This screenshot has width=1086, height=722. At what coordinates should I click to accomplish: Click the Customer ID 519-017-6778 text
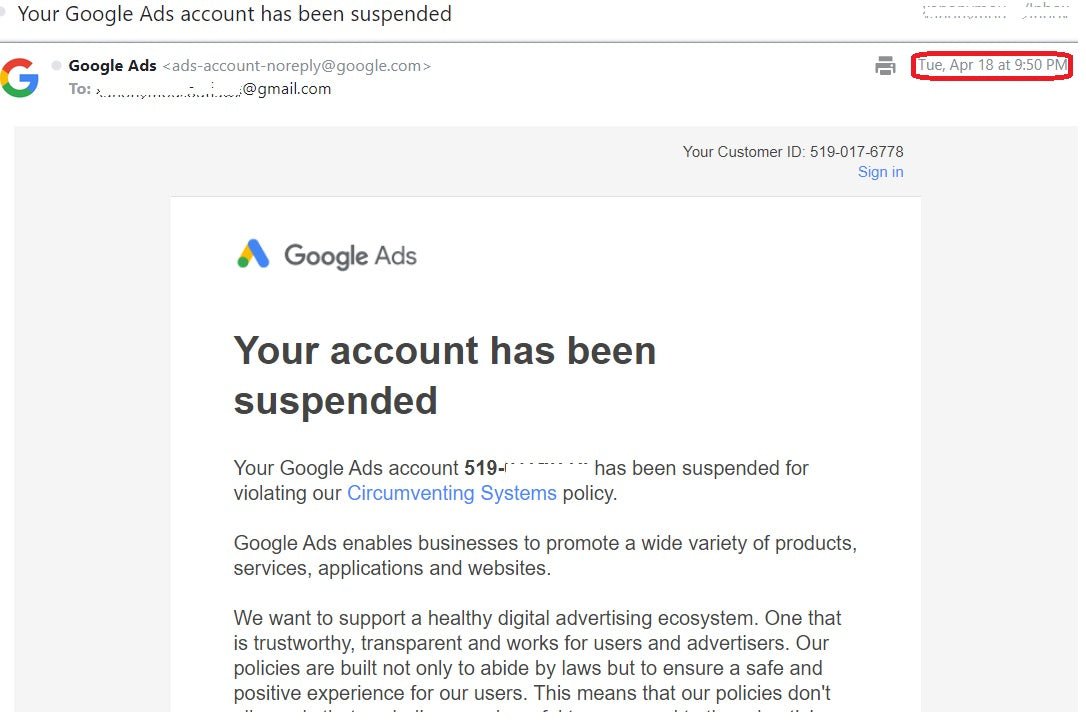[x=856, y=152]
